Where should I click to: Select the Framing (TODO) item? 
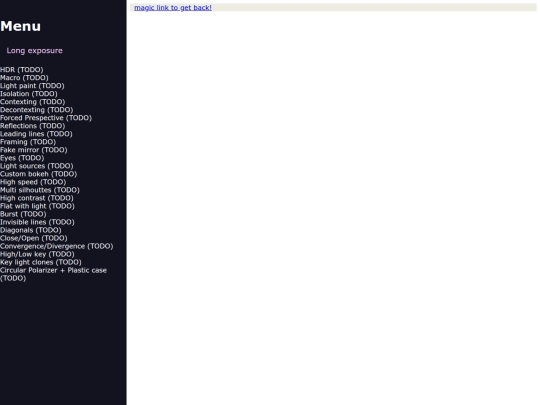pos(28,142)
